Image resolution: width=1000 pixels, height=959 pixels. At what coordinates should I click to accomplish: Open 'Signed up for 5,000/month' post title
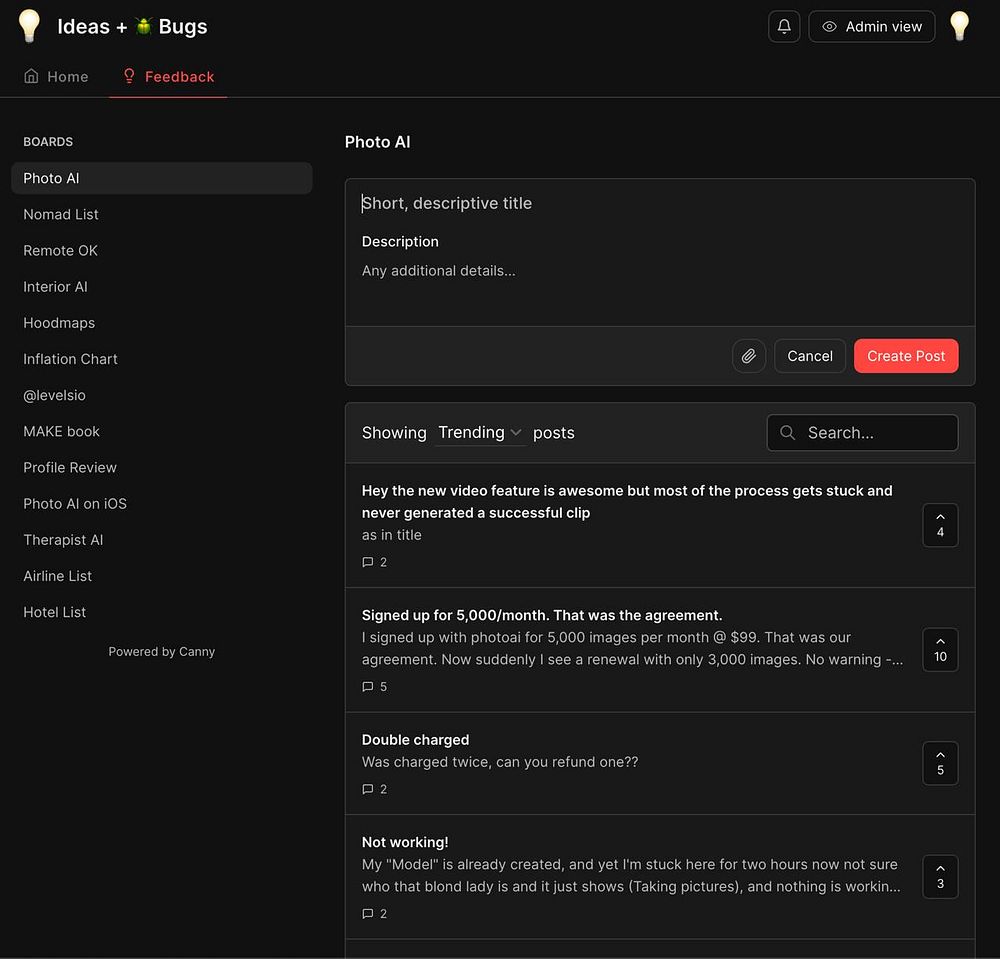541,615
